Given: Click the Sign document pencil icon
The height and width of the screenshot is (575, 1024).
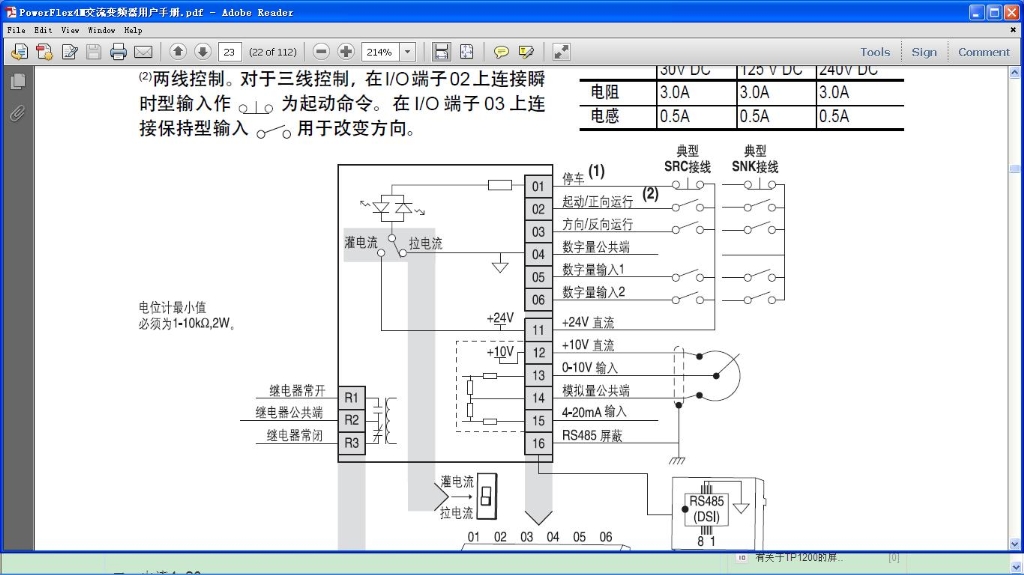Looking at the screenshot, I should [x=69, y=52].
